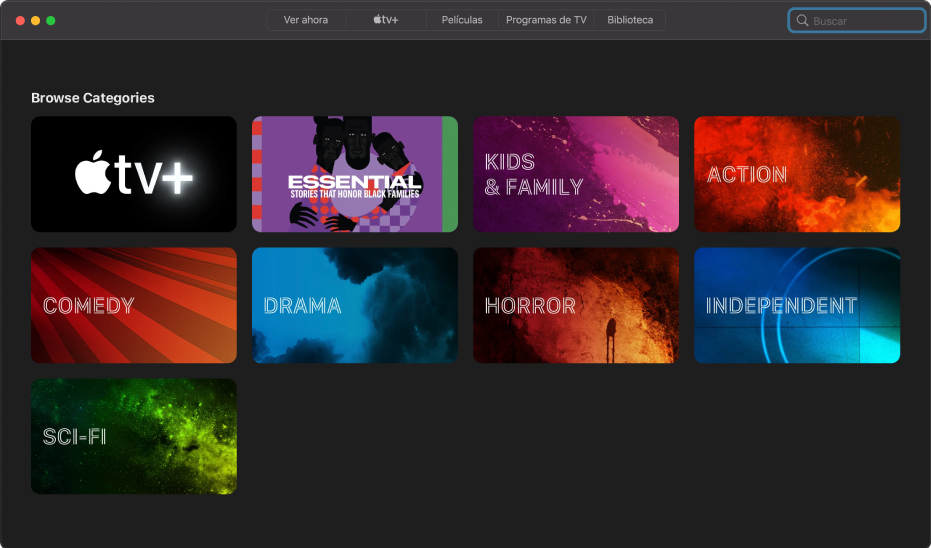
Task: Select the Comedy category tile
Action: [x=134, y=305]
